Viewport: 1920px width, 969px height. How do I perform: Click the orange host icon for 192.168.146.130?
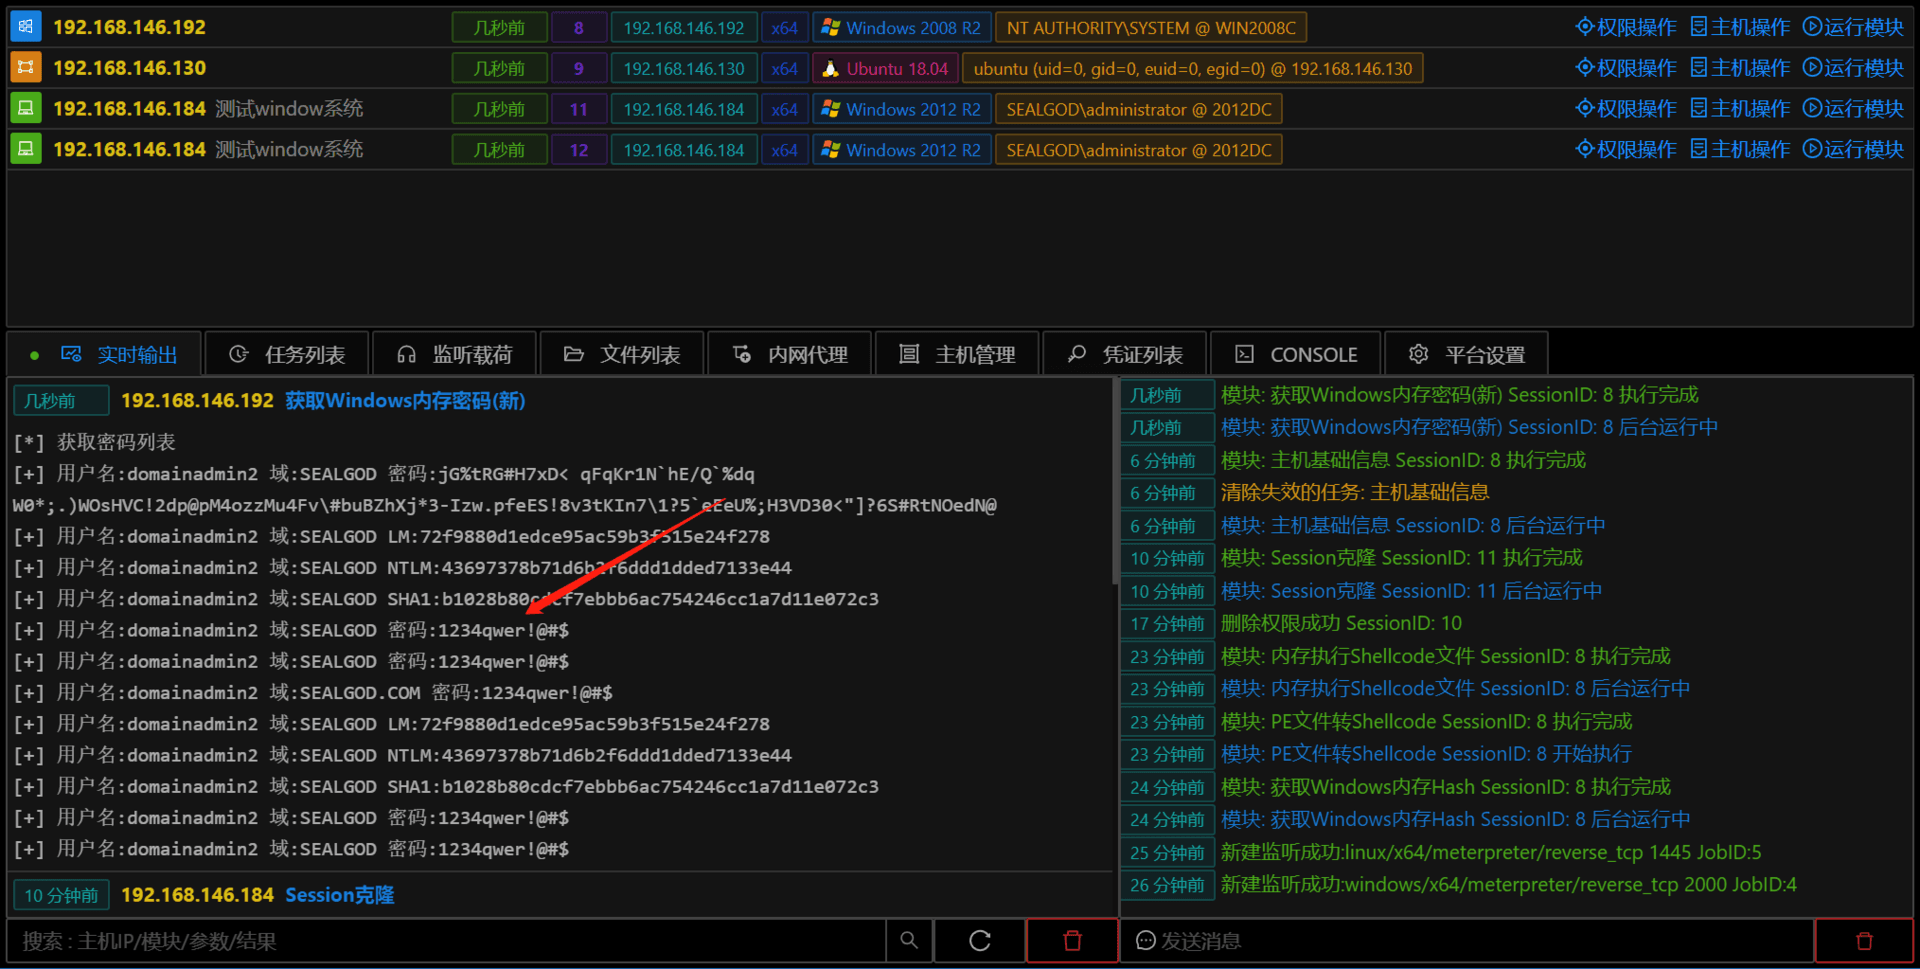click(x=26, y=68)
